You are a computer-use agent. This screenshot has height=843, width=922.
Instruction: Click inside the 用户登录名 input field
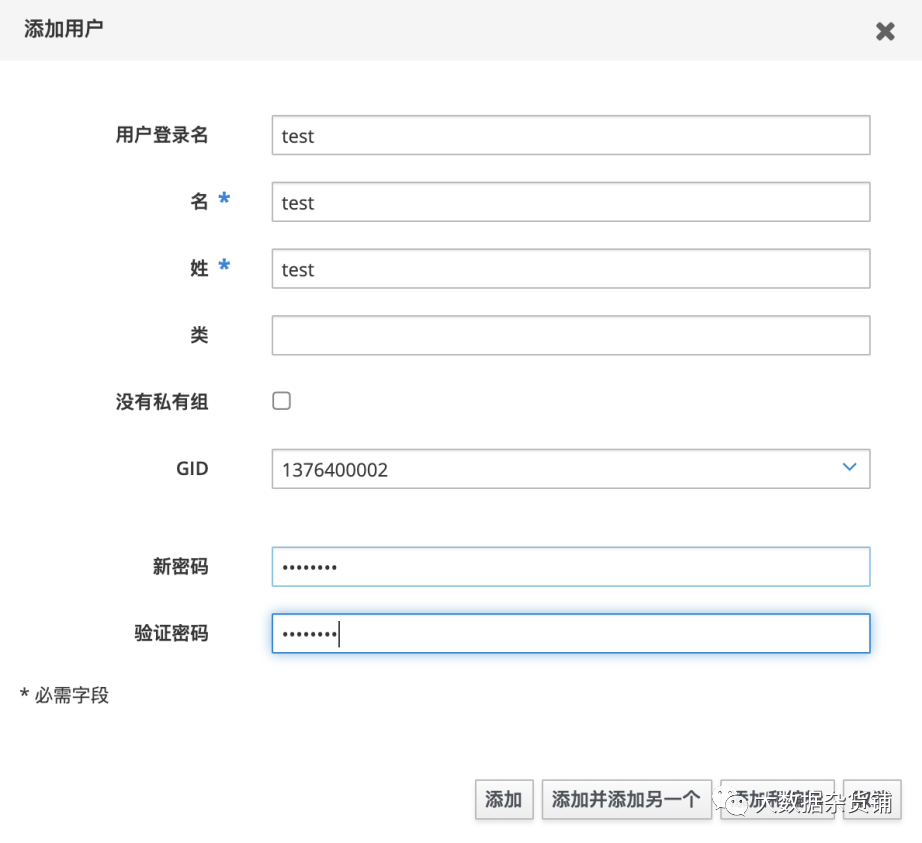point(570,135)
